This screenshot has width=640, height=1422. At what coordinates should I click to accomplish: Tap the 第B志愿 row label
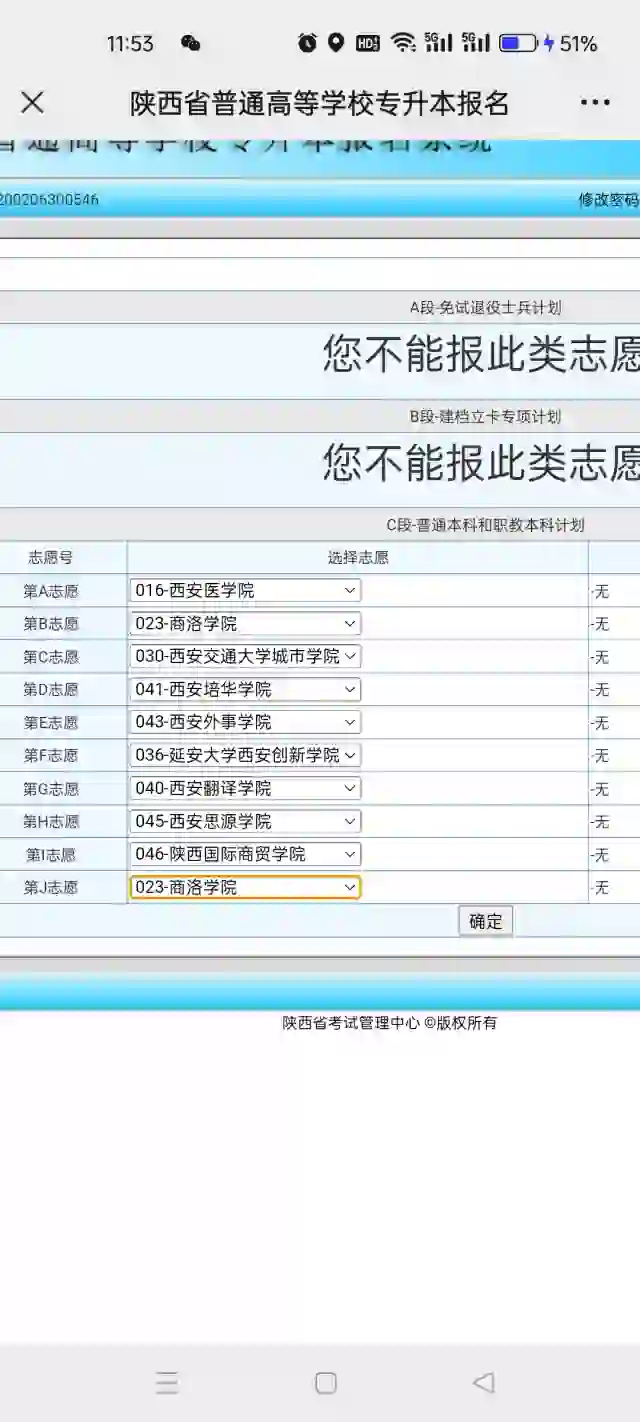pos(51,624)
